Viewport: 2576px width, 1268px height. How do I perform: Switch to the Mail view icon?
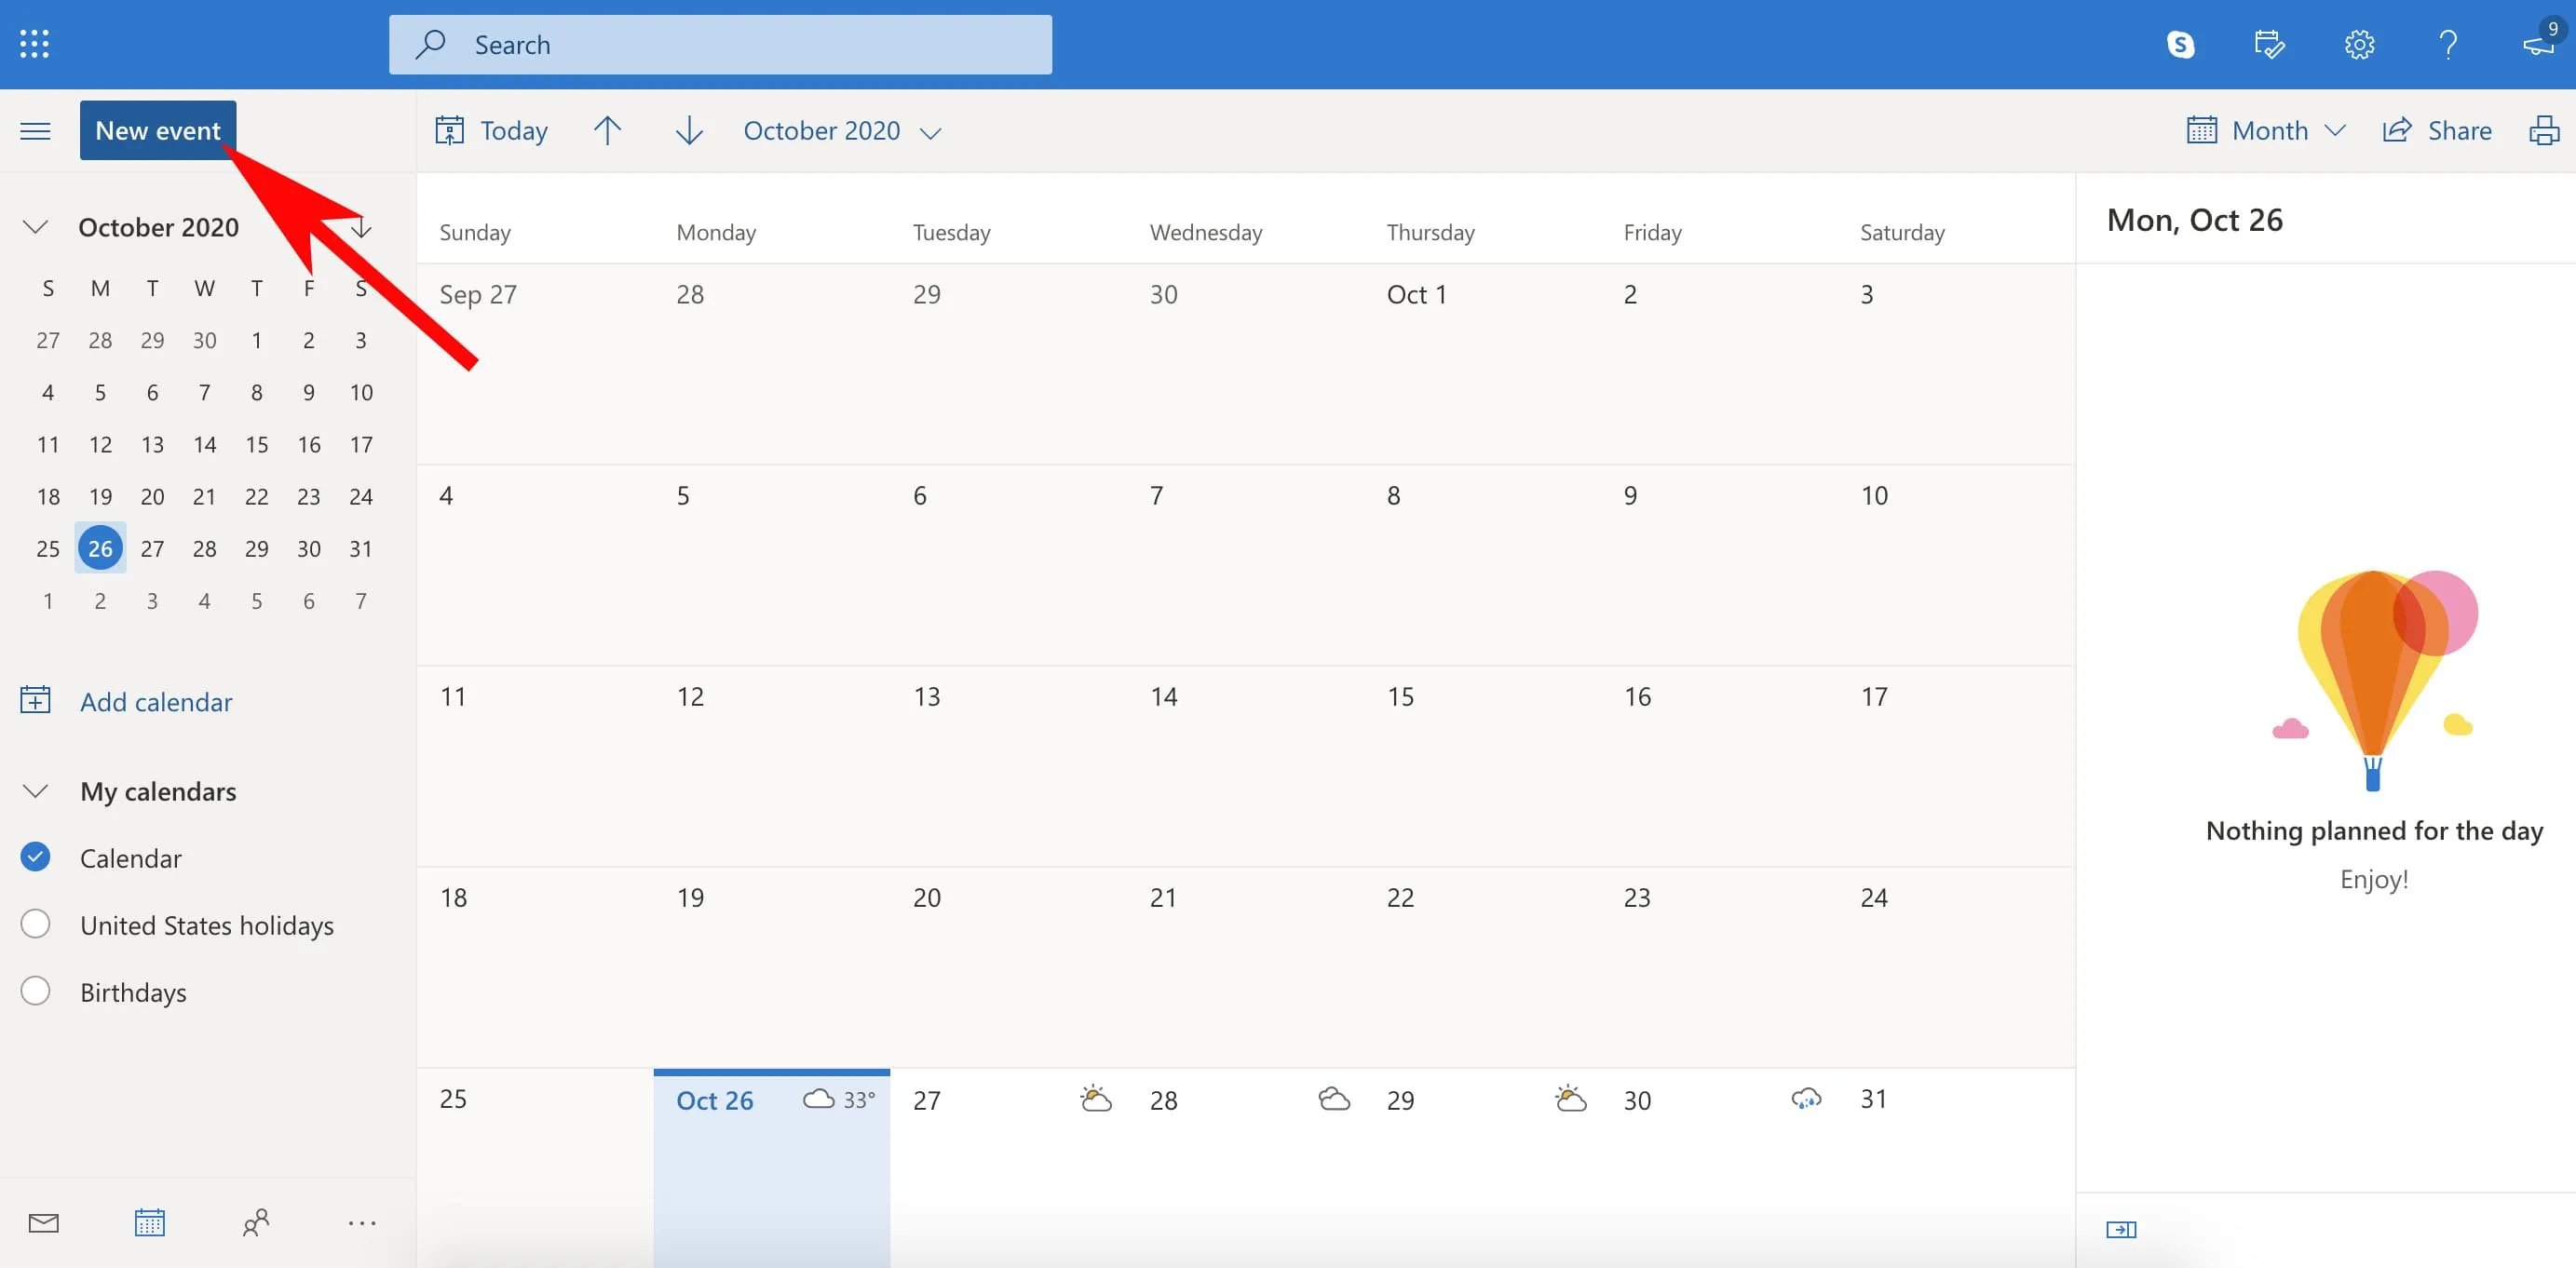point(43,1223)
